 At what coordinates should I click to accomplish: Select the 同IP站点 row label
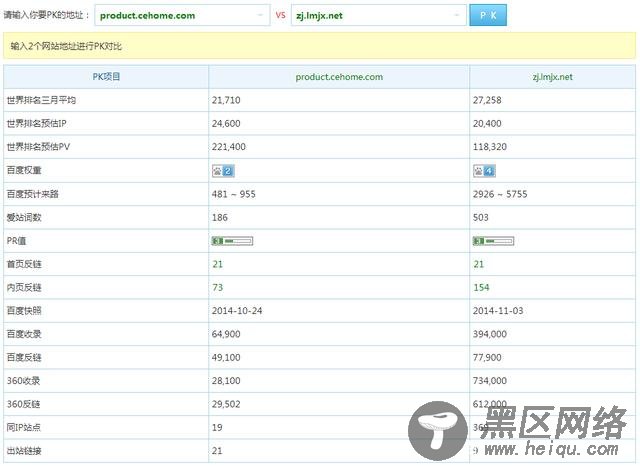click(x=24, y=427)
